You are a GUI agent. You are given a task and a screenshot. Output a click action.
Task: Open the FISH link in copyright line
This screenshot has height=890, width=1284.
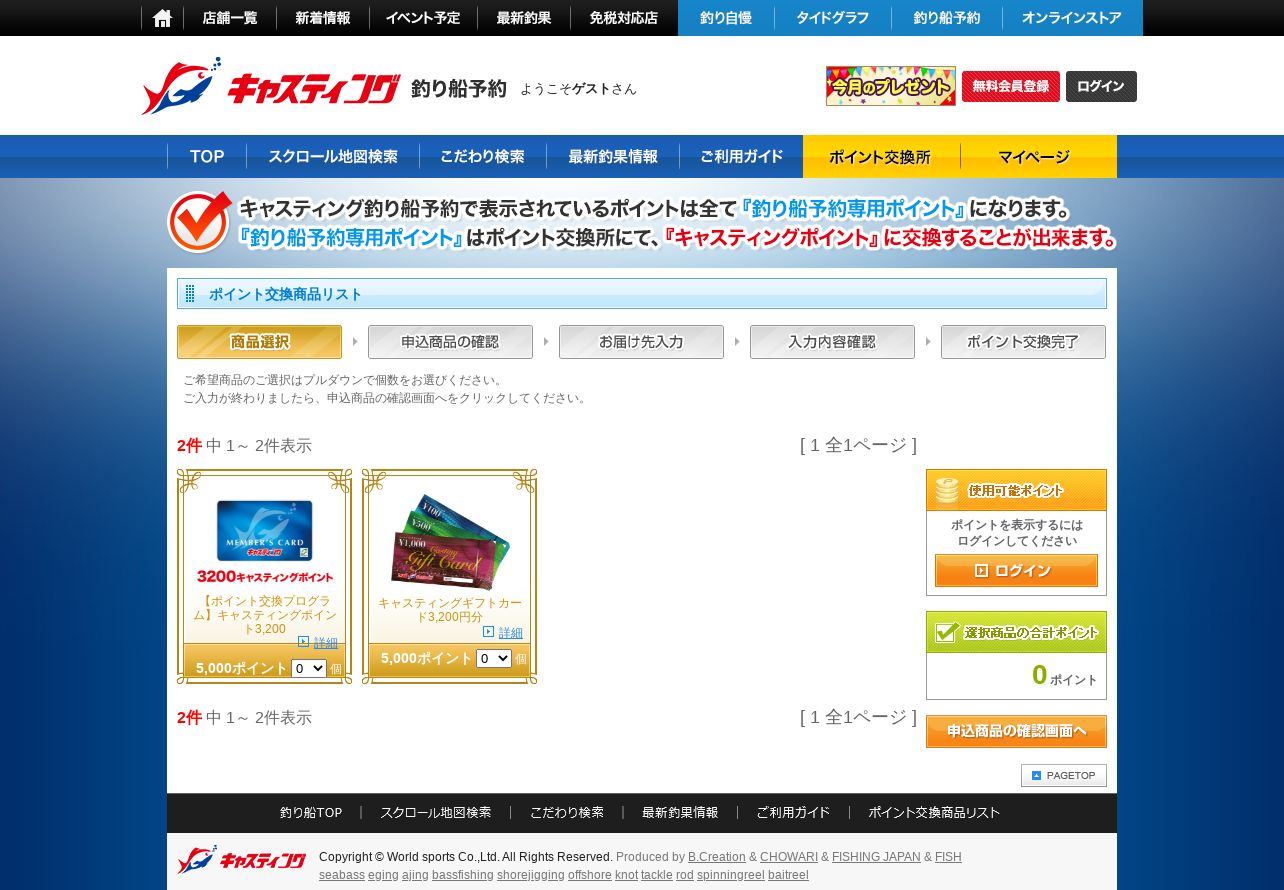tap(948, 857)
